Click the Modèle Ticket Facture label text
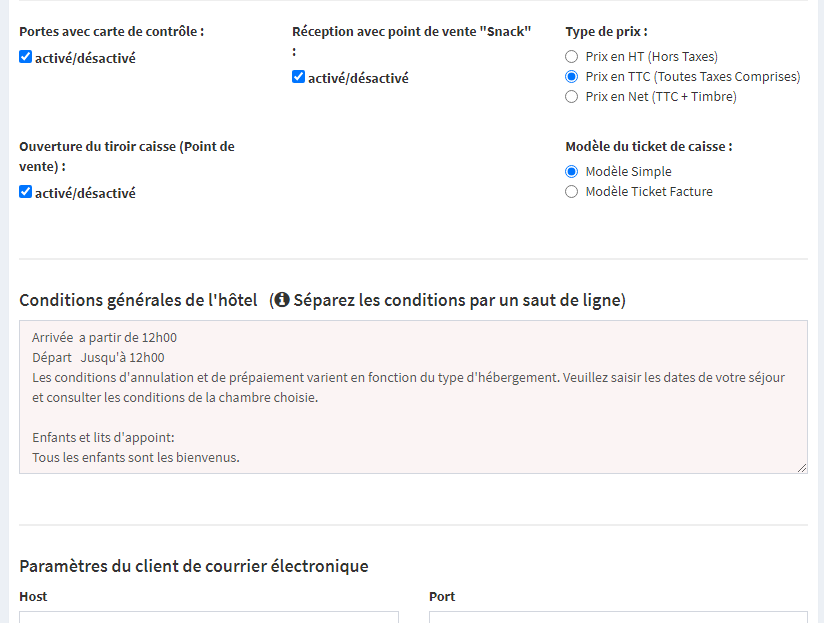Screen dimensions: 824x623 click(x=649, y=192)
